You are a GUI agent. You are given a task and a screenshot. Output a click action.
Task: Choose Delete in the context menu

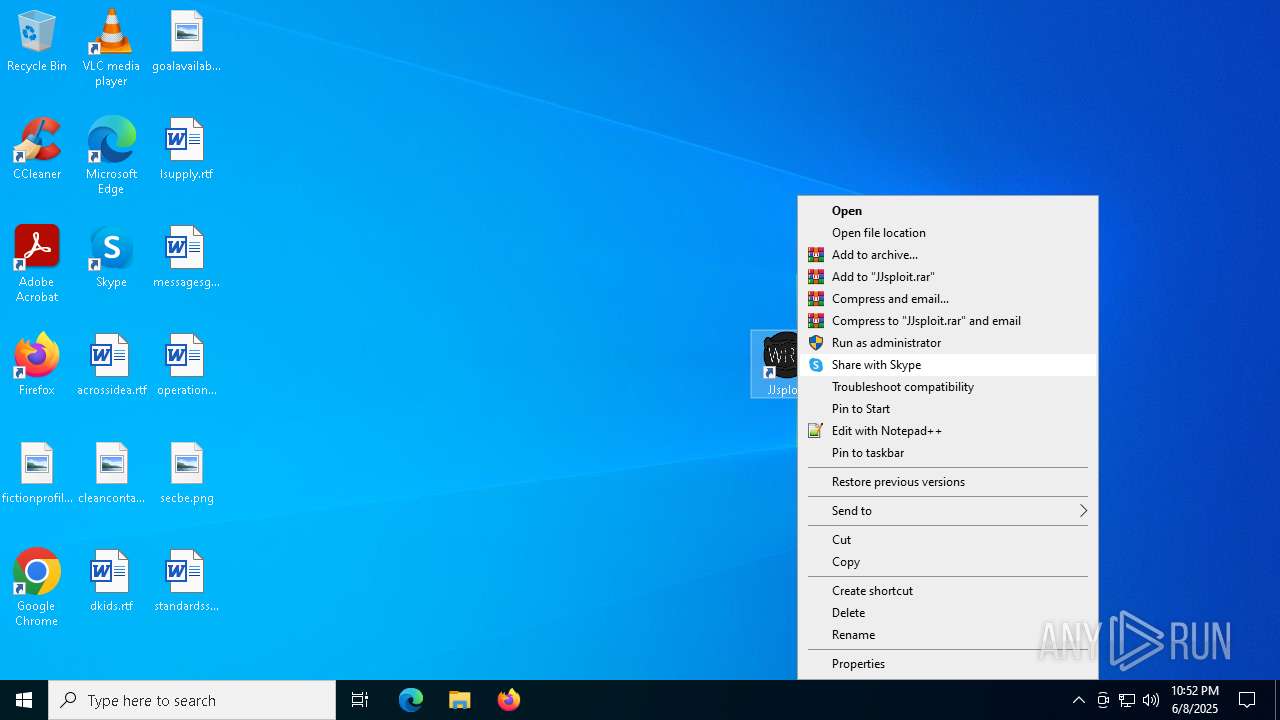tap(948, 613)
